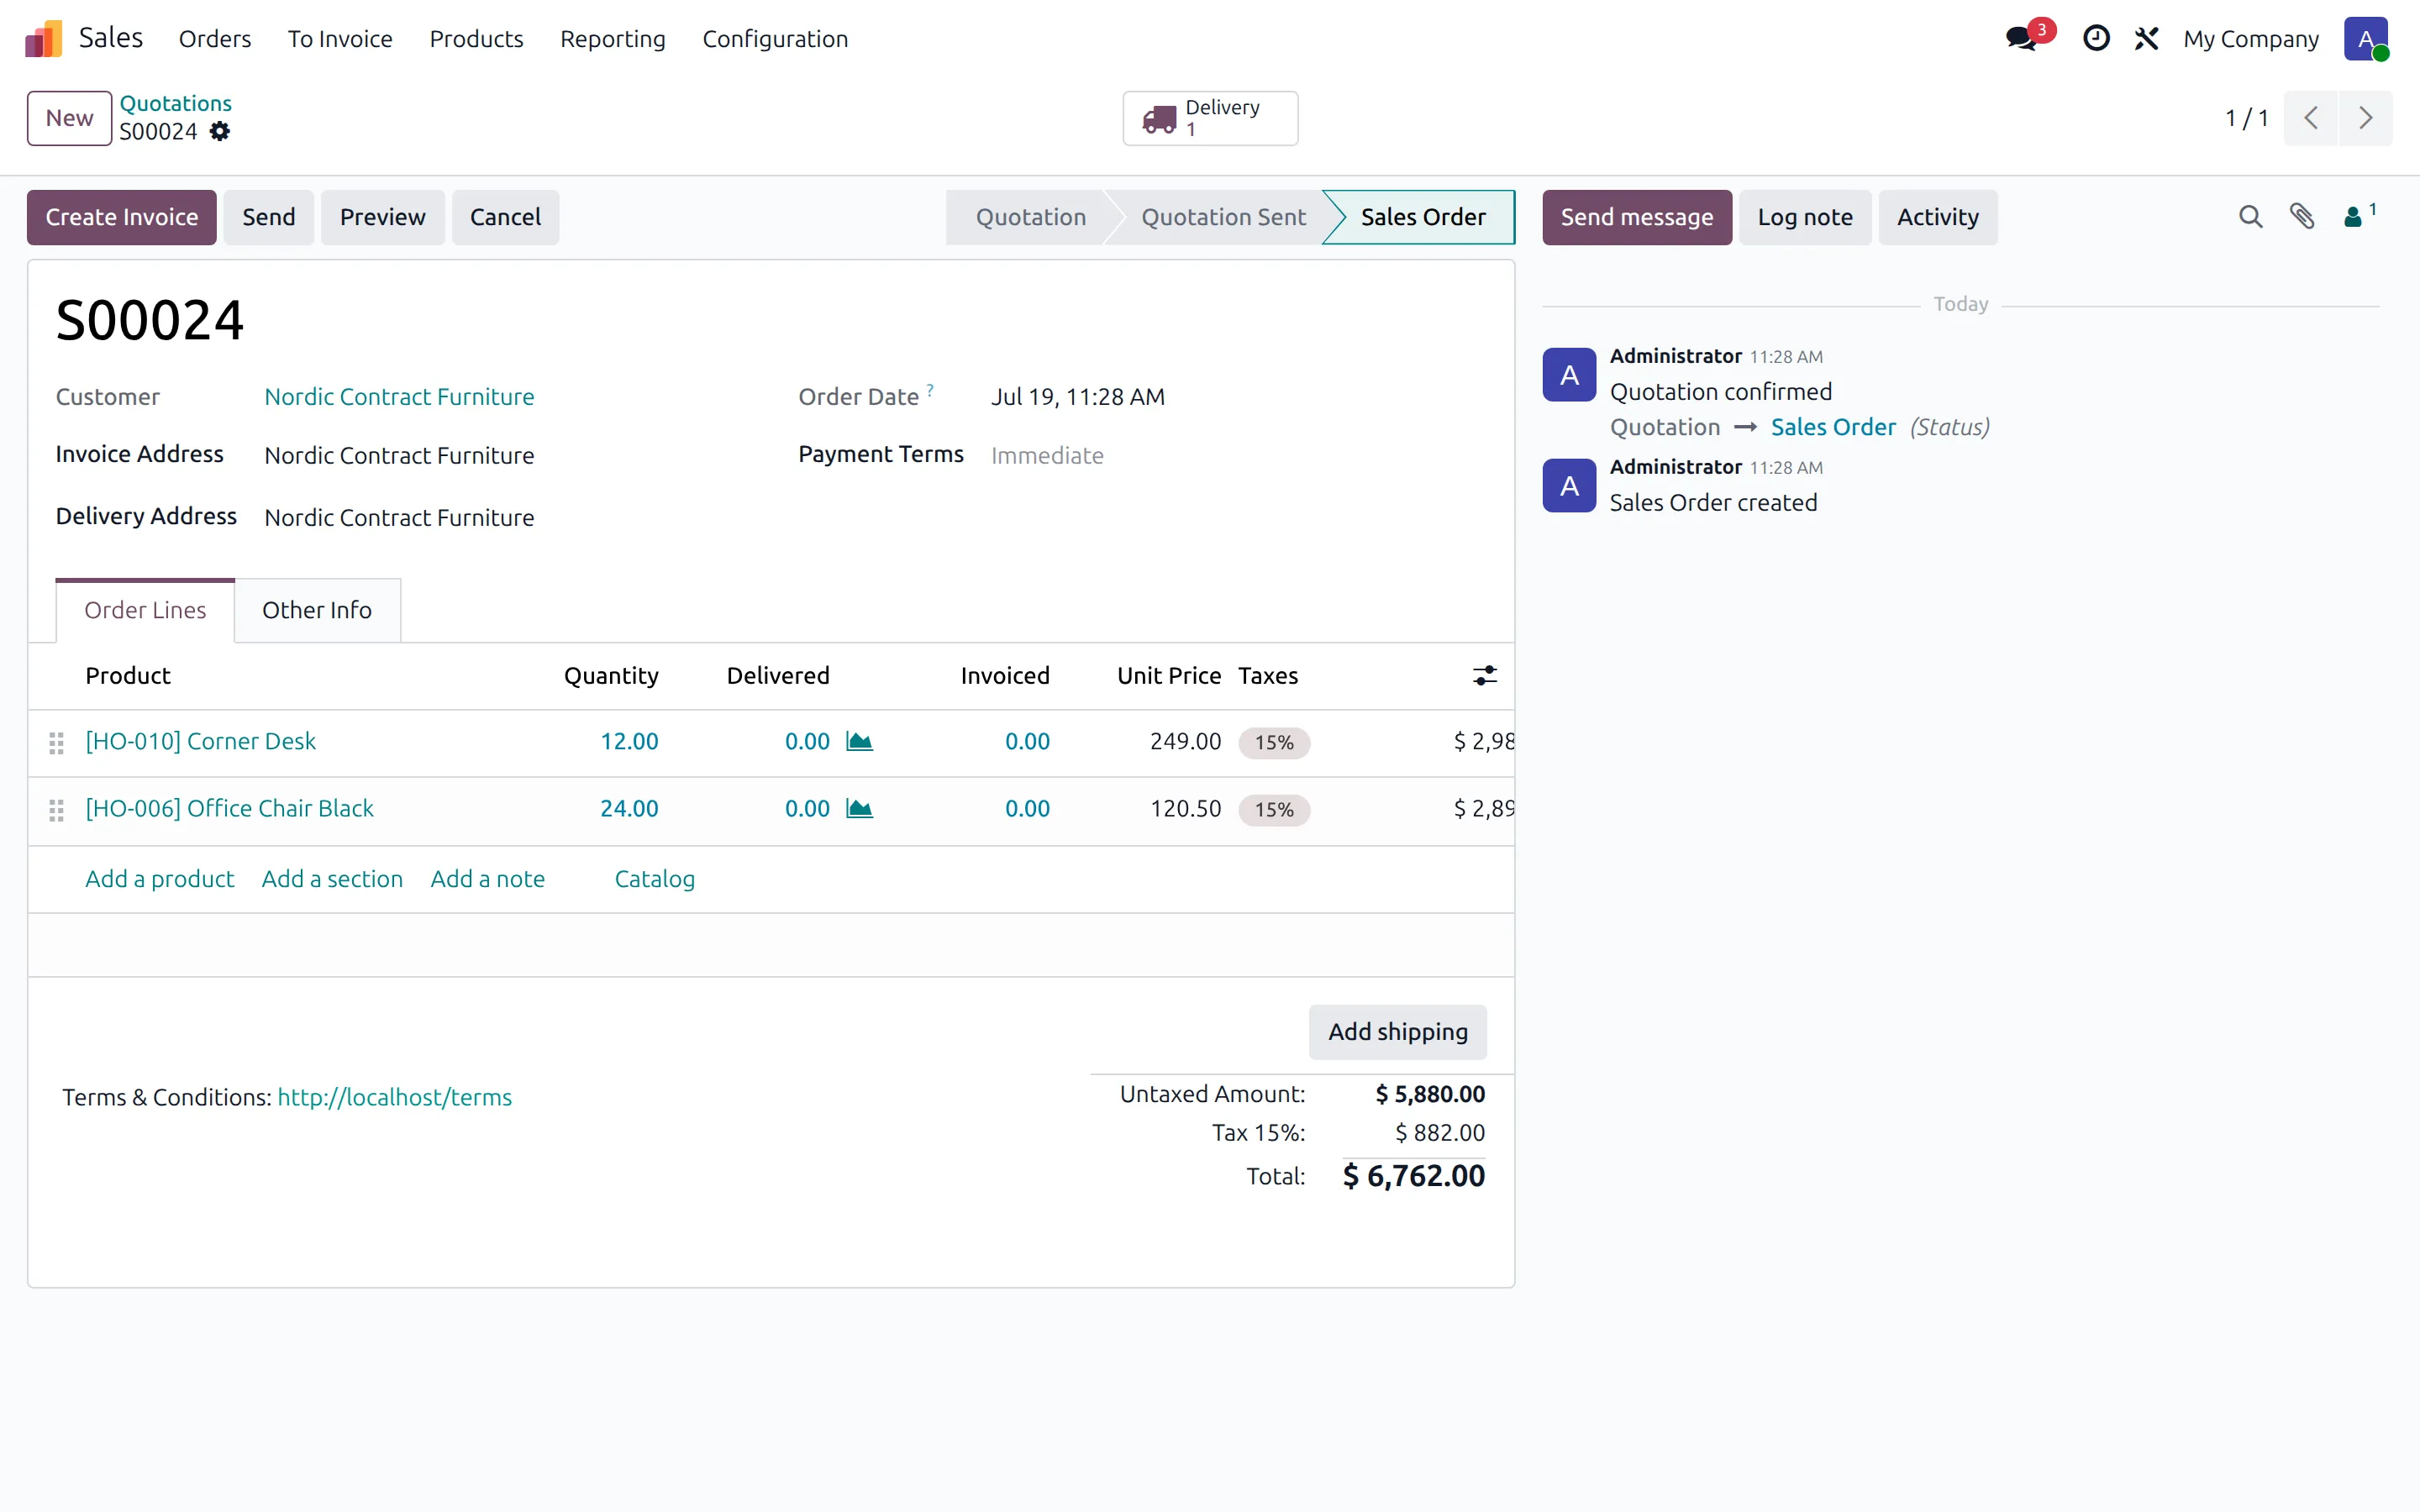Viewport: 2420px width, 1512px height.
Task: Open the To Invoice menu
Action: [x=340, y=39]
